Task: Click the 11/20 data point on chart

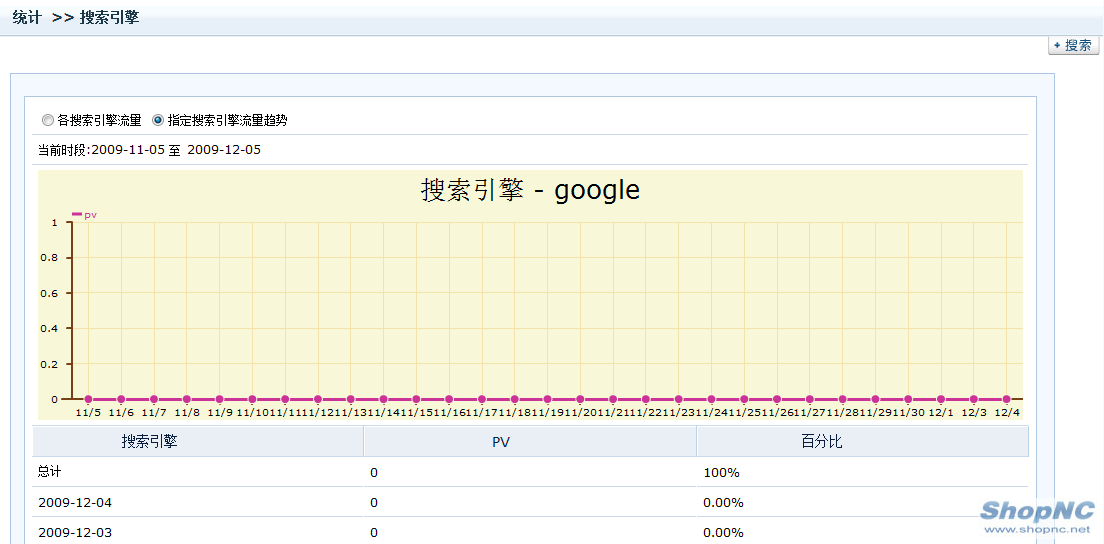Action: [580, 399]
